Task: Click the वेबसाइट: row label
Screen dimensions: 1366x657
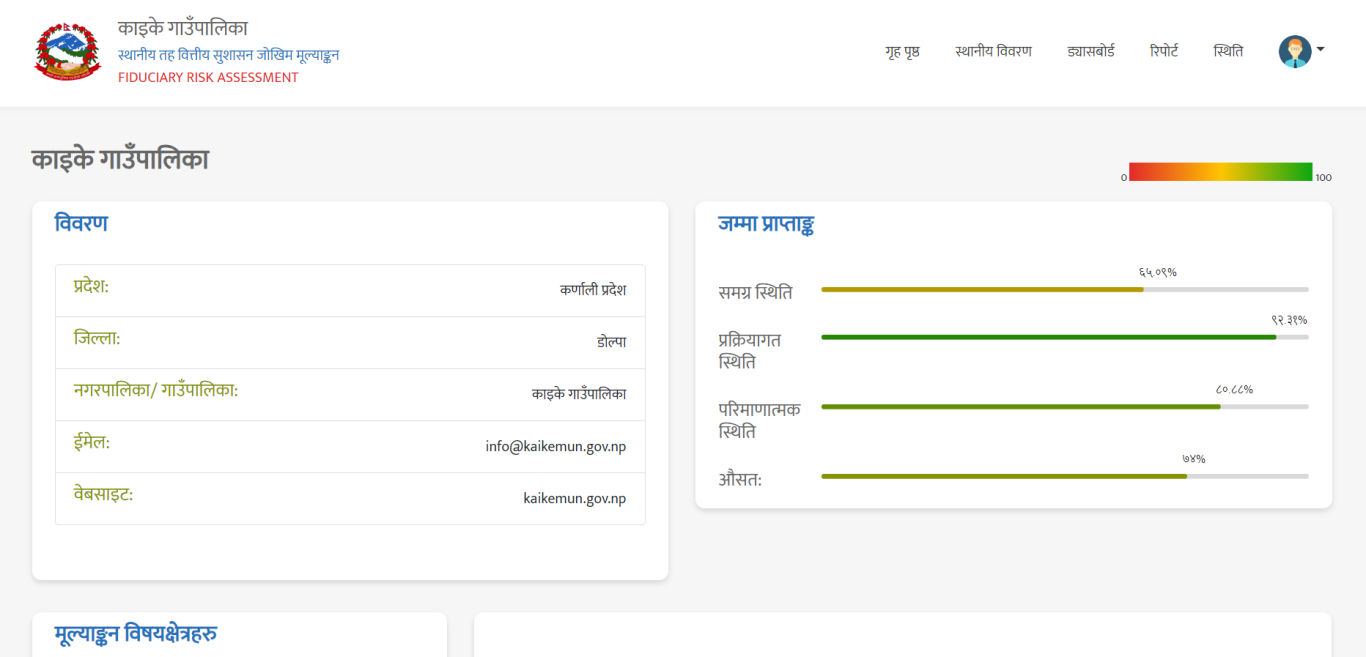Action: (103, 494)
